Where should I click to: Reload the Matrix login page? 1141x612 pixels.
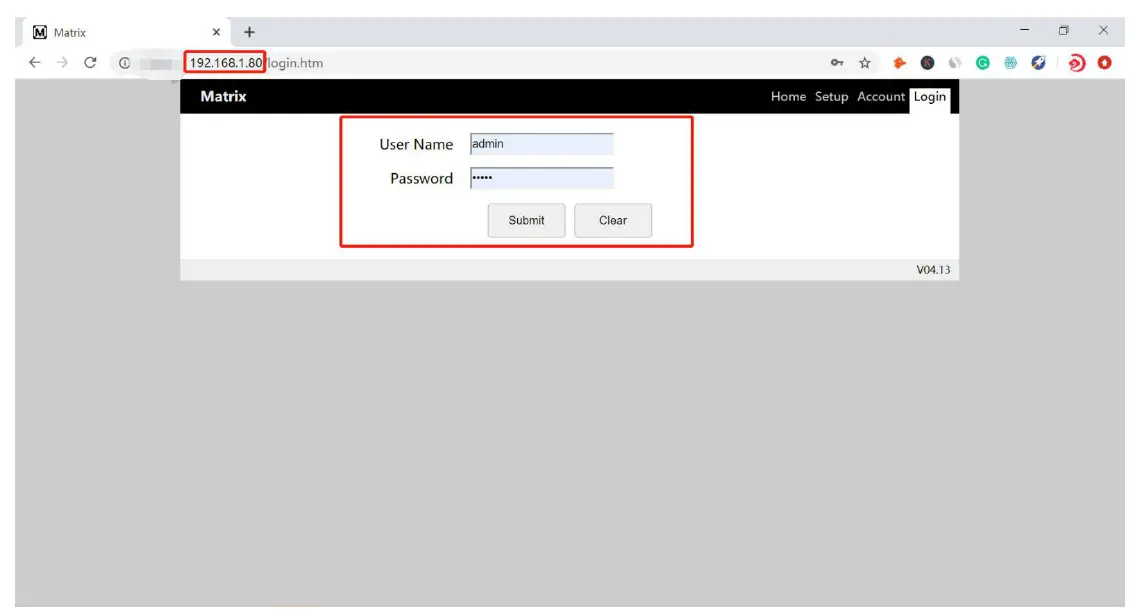pos(90,63)
